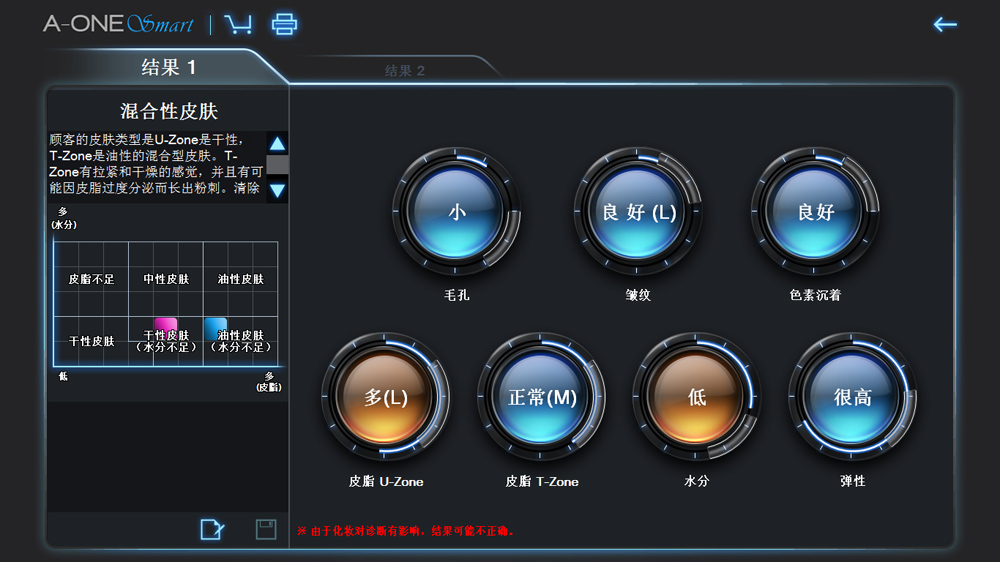The height and width of the screenshot is (562, 1000).
Task: Click the save floppy disk icon
Action: [x=266, y=530]
